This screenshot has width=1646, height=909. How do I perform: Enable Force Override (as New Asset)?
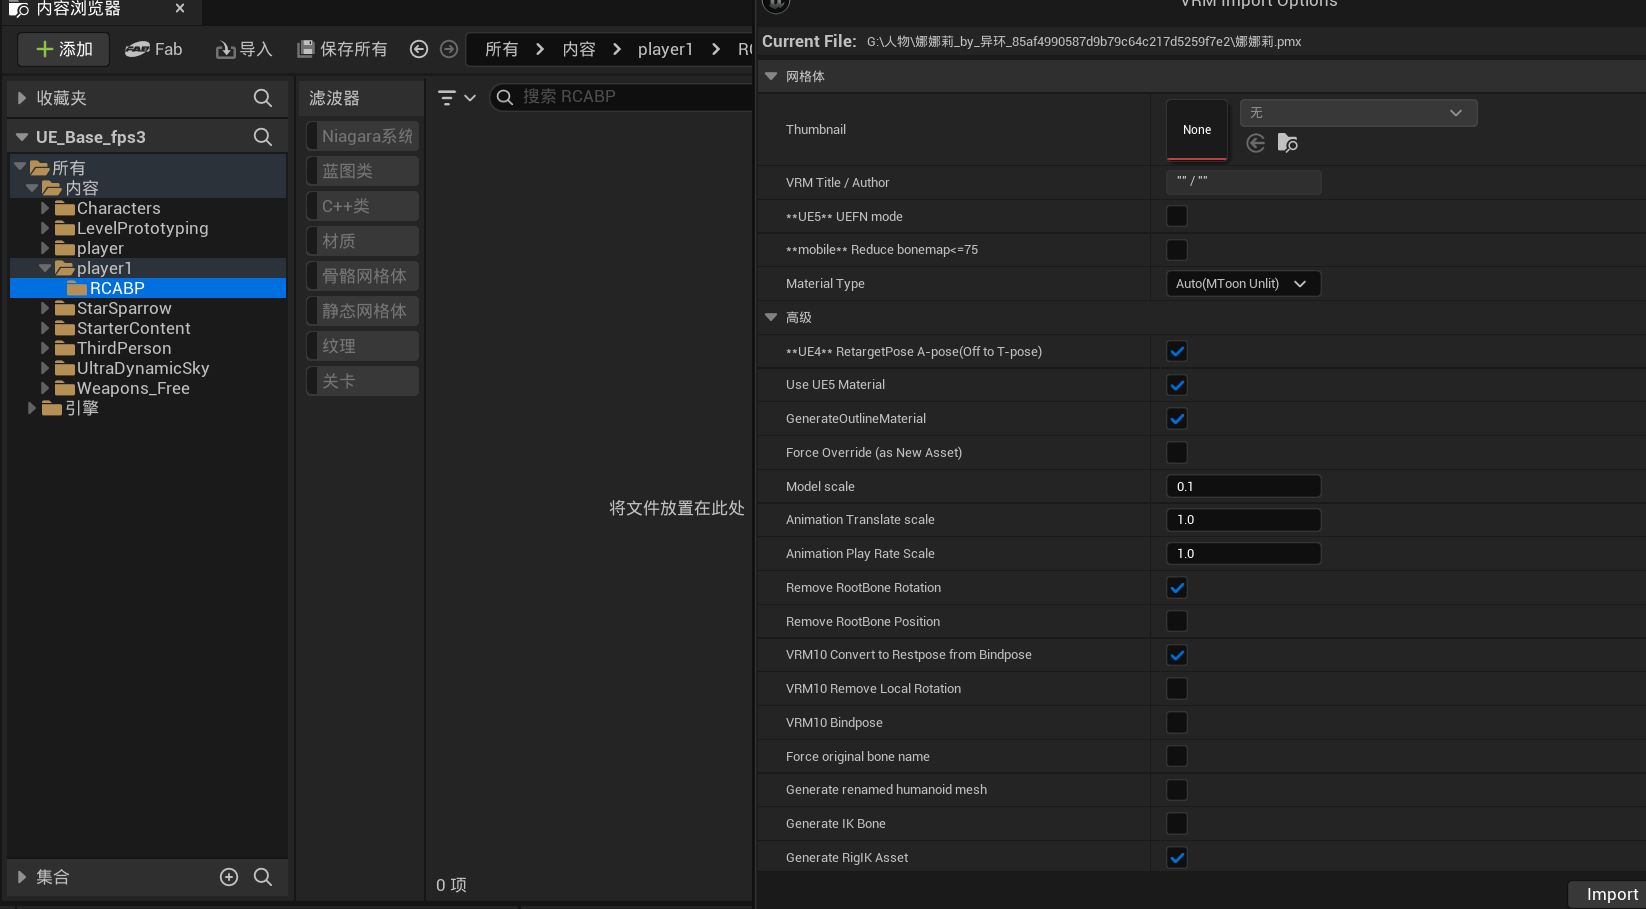pyautogui.click(x=1176, y=452)
